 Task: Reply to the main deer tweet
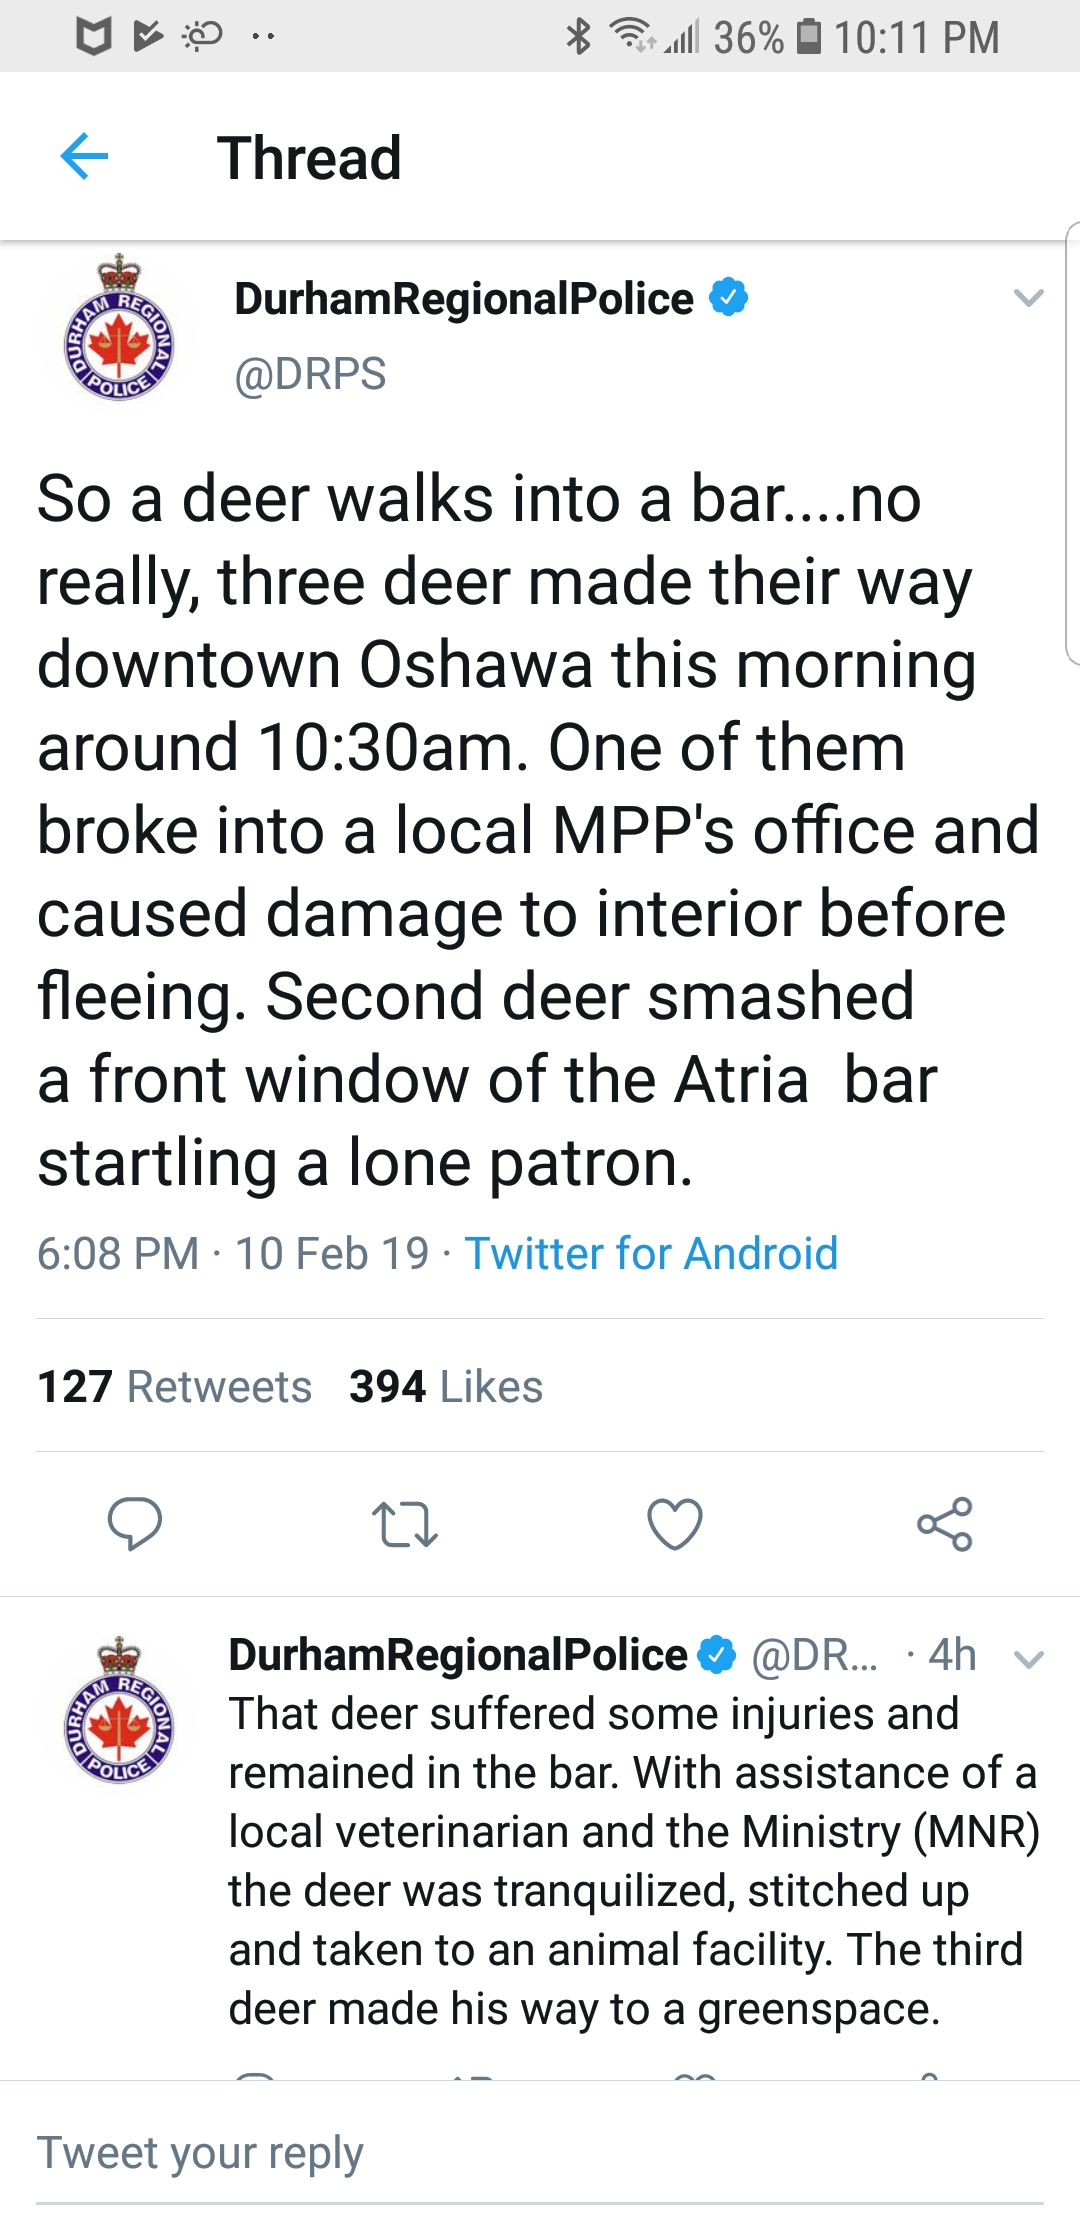click(x=134, y=1523)
